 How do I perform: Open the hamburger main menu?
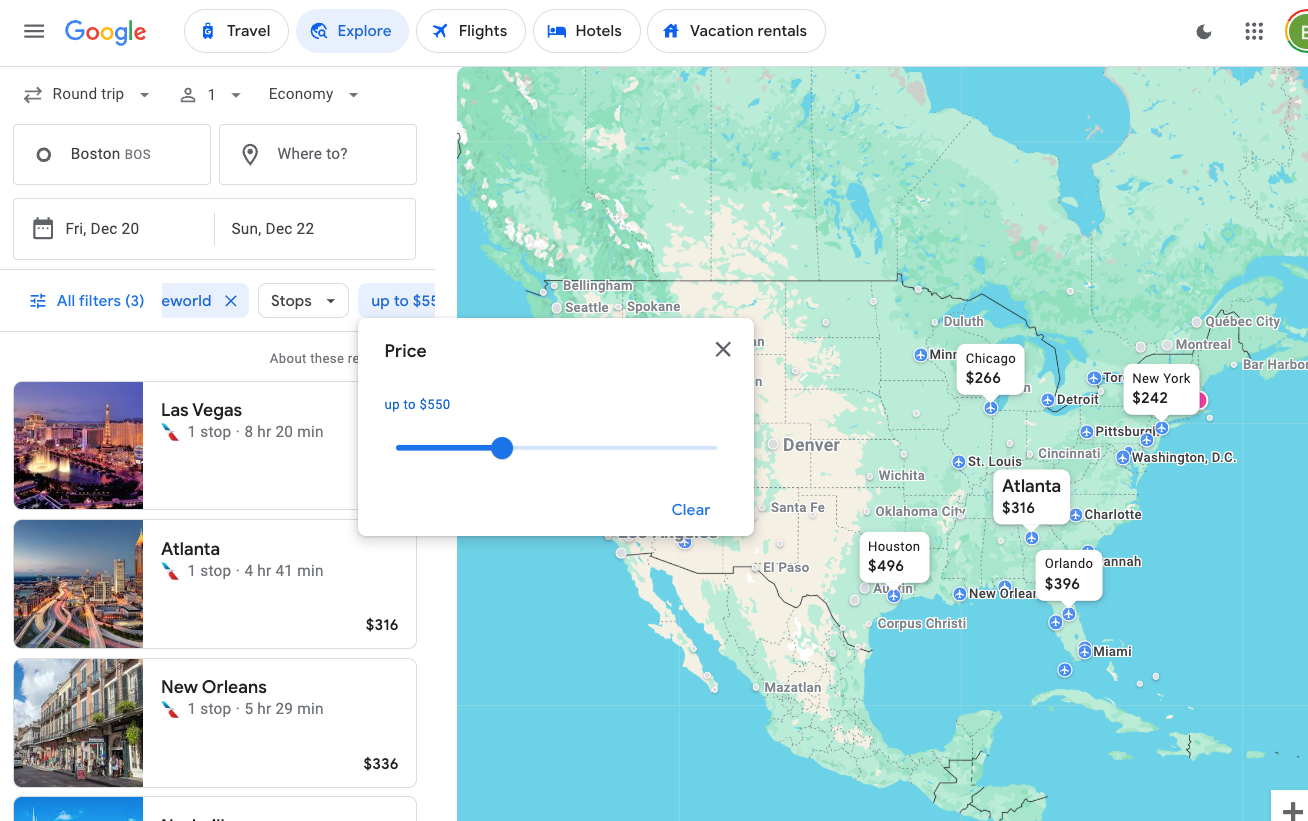34,31
